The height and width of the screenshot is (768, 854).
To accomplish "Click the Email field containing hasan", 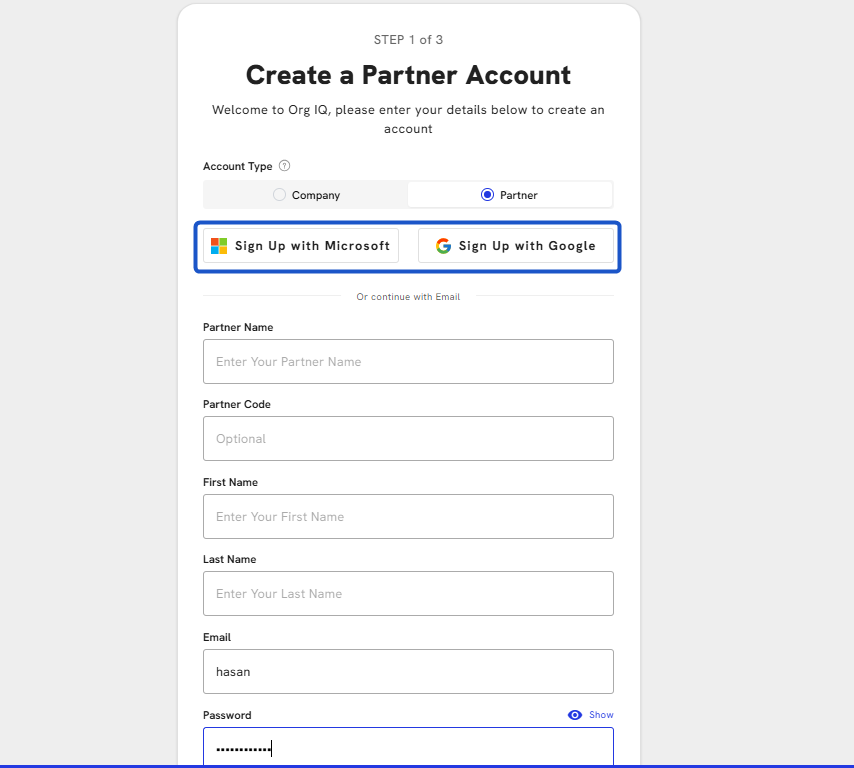I will coord(408,671).
